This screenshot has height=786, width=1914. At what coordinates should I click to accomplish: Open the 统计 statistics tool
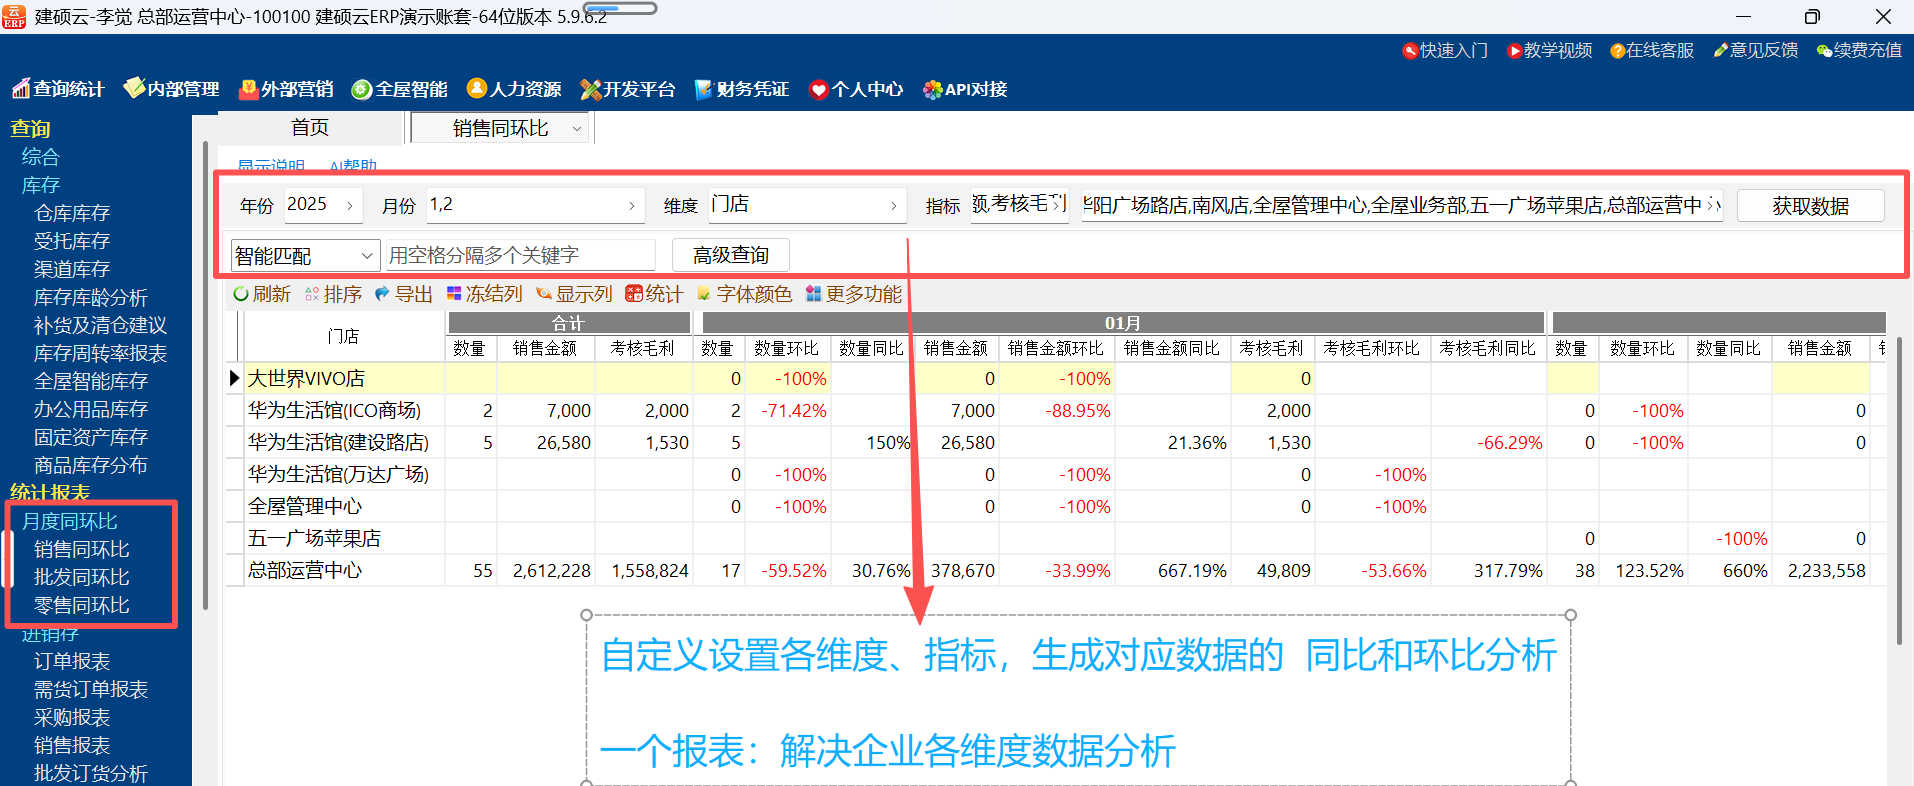click(634, 294)
